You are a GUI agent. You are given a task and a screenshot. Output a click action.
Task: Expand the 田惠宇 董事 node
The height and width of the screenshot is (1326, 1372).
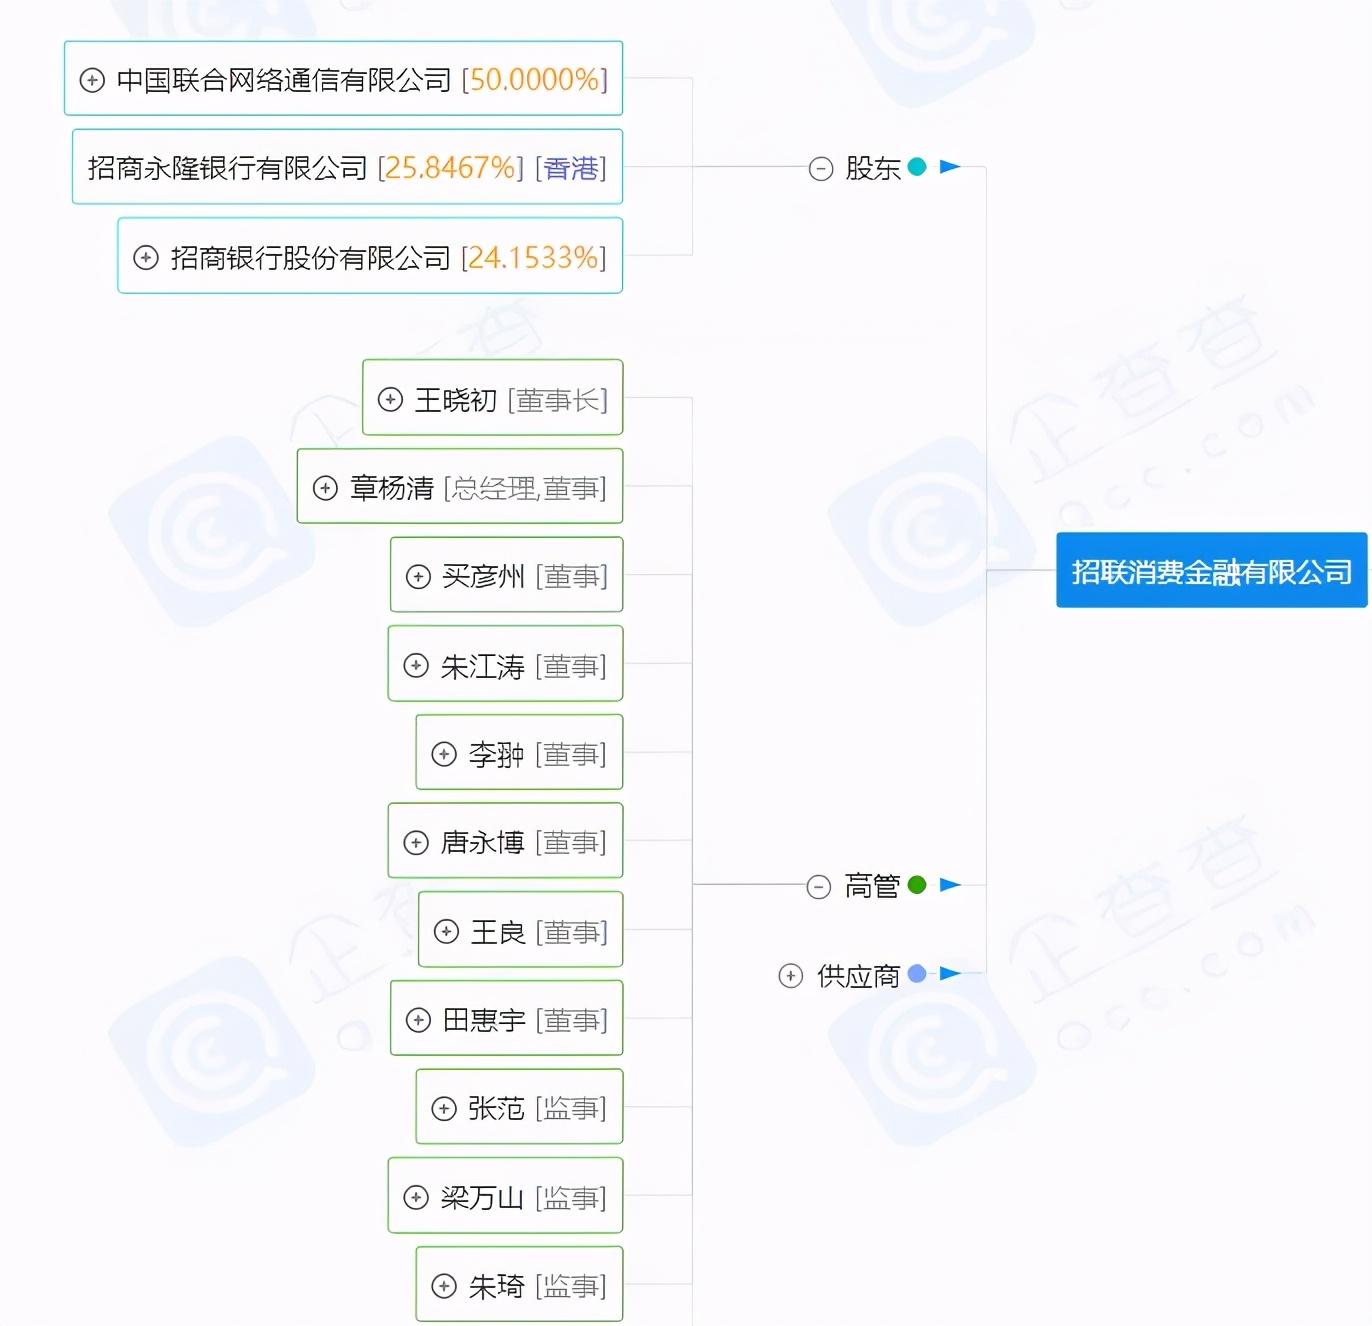click(418, 1020)
